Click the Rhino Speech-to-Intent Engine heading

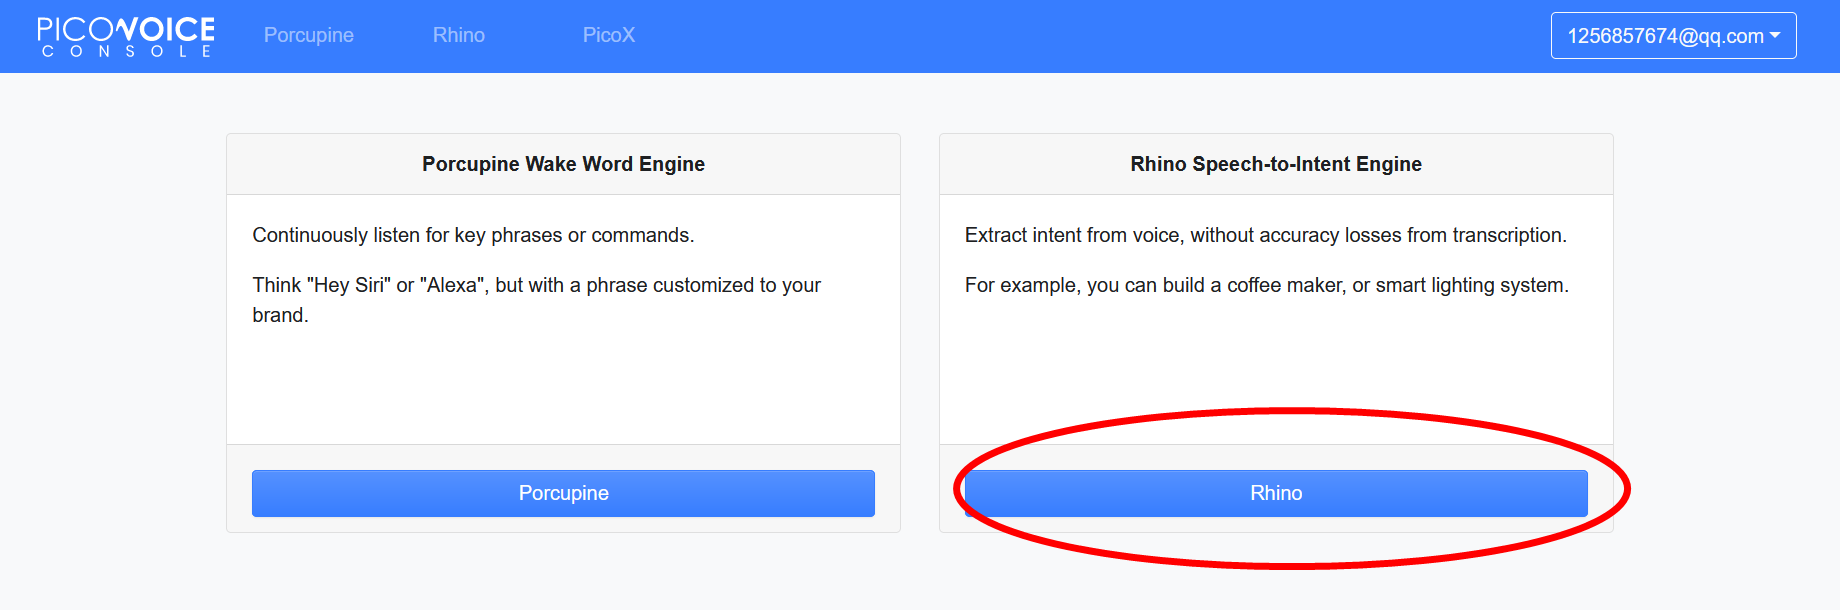pos(1275,164)
